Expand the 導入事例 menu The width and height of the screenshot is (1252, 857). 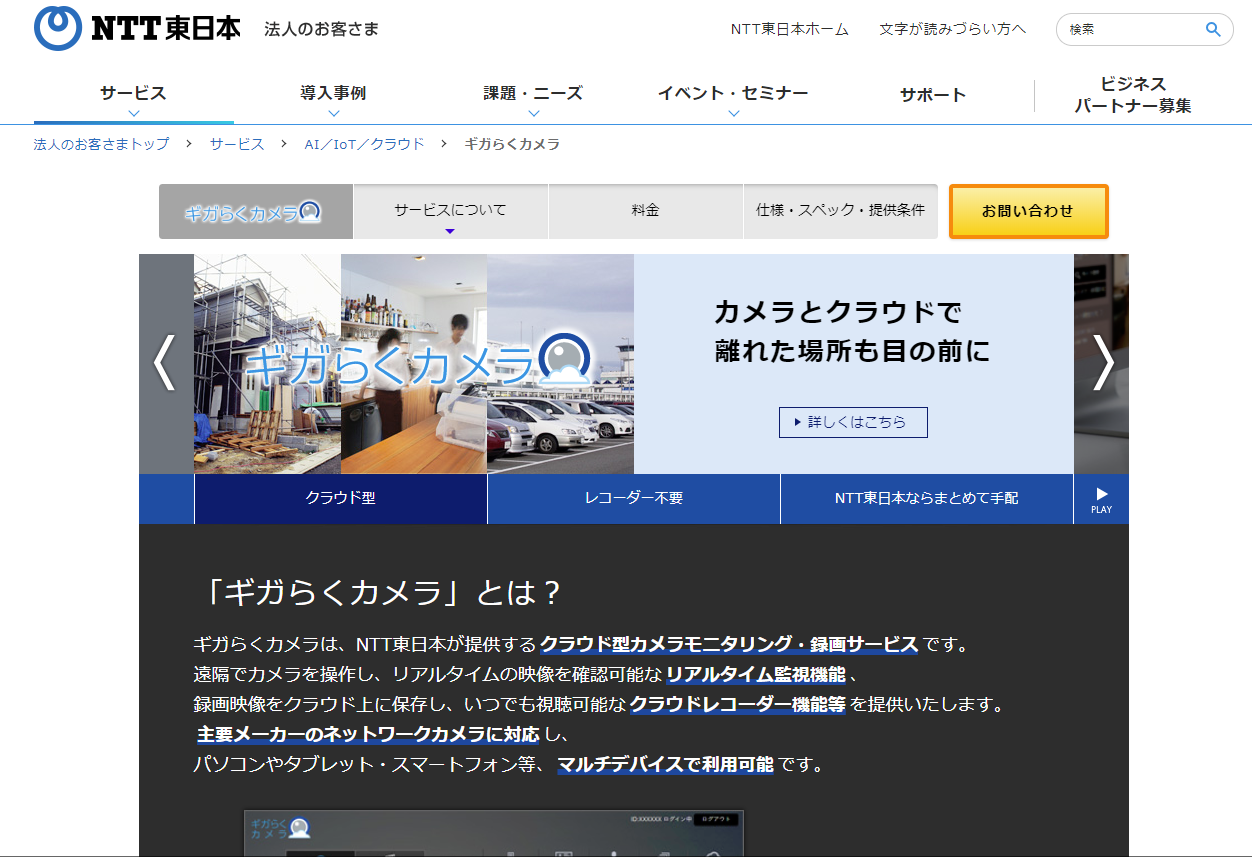(333, 99)
